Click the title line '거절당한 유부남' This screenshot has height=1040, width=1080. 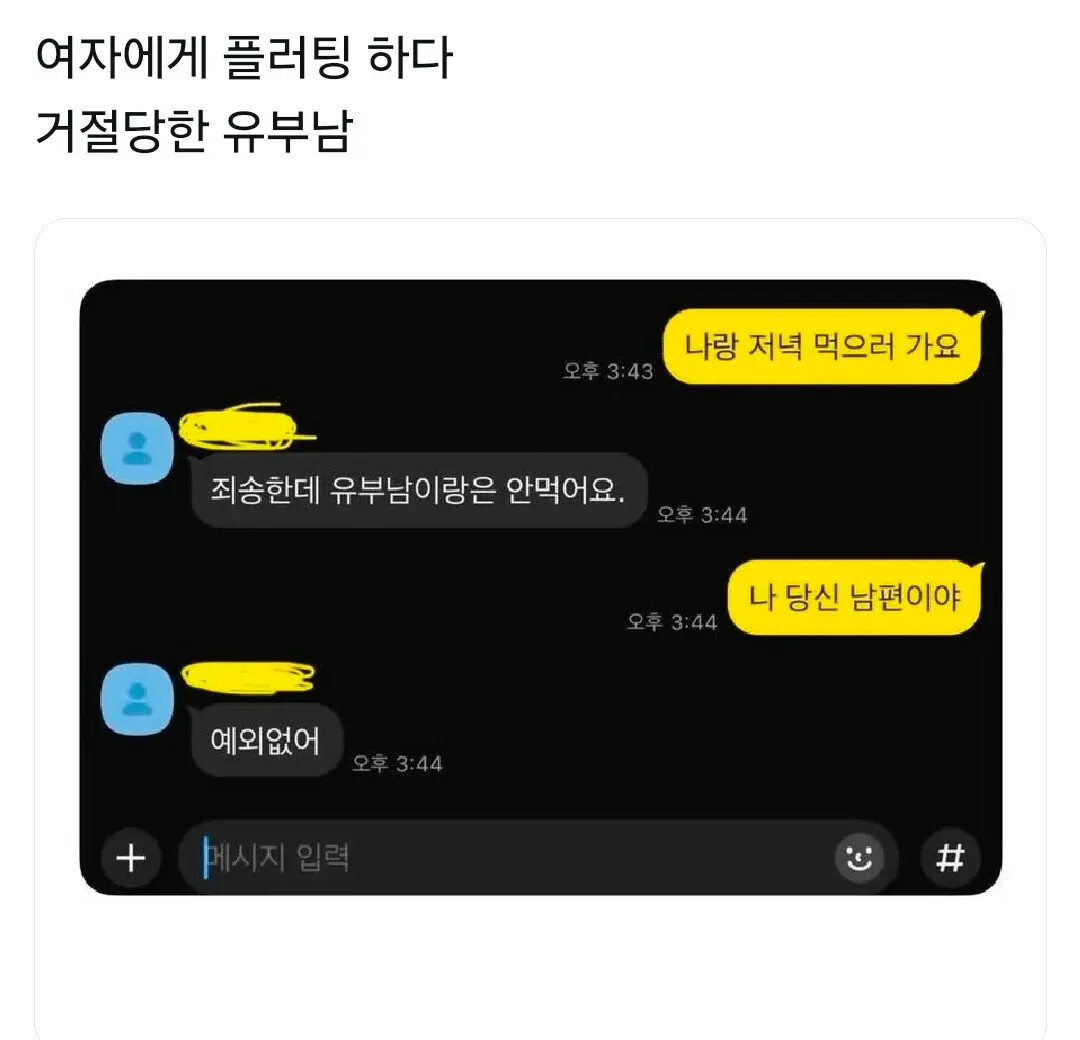coord(194,130)
